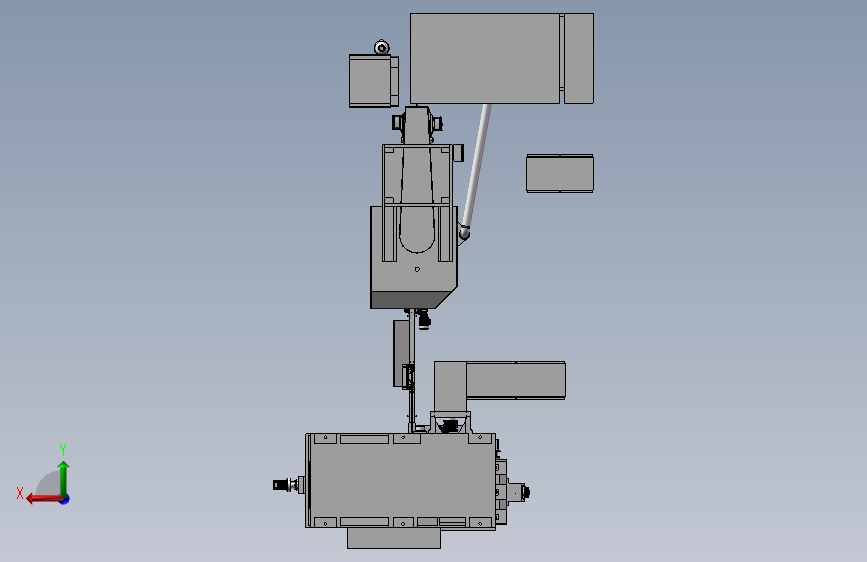Select the plate protruding below the base
867x562 pixels.
coord(394,539)
